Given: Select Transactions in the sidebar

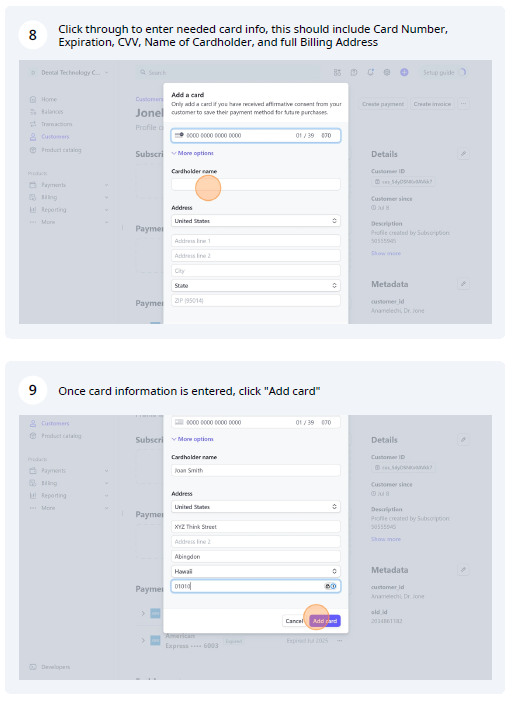Looking at the screenshot, I should pos(57,124).
